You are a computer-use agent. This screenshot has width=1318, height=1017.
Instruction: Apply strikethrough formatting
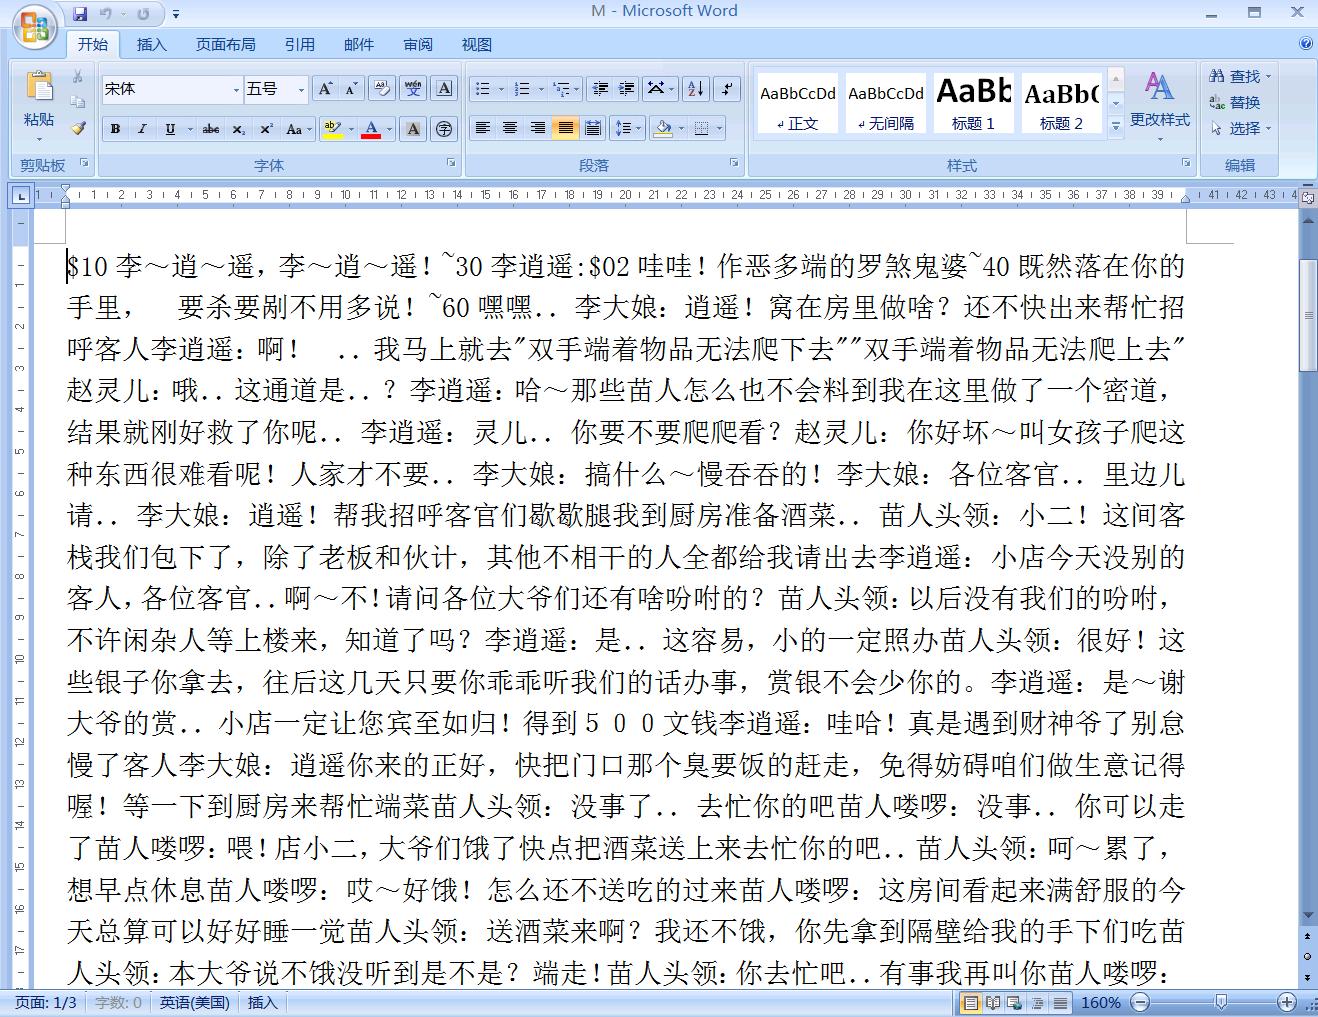click(x=211, y=129)
